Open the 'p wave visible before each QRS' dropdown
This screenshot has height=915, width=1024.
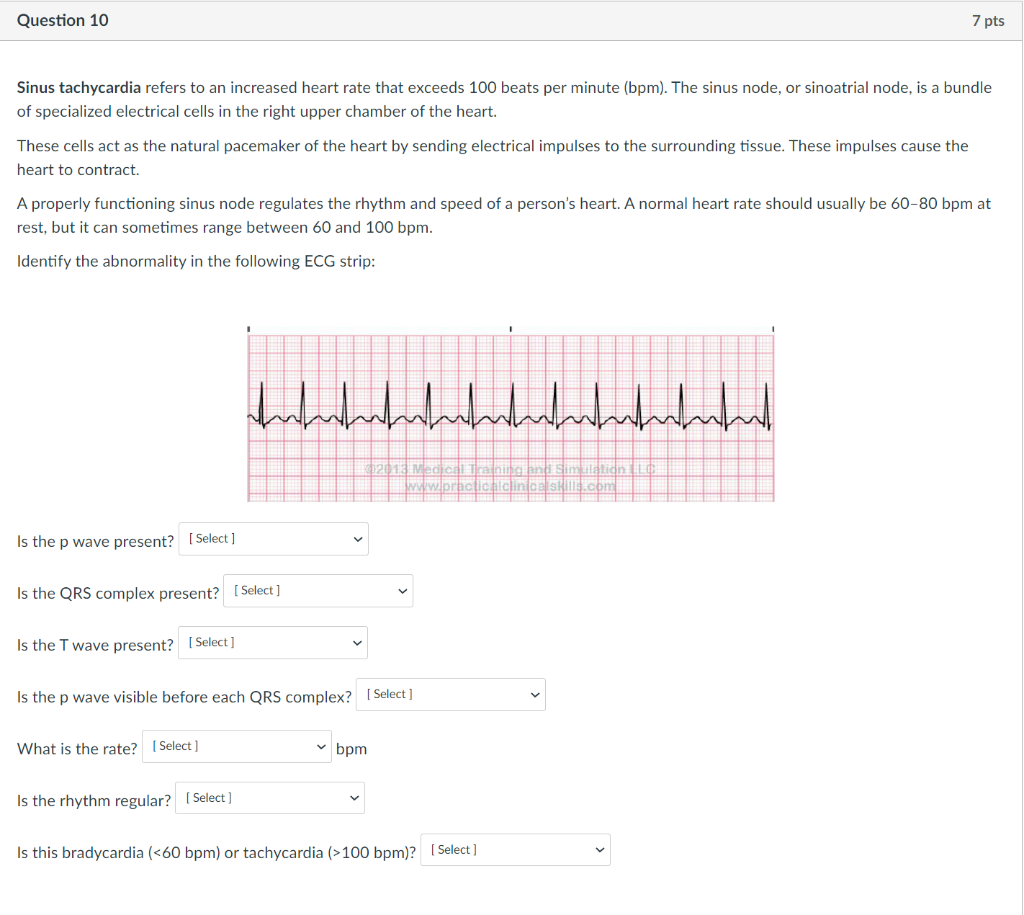pos(450,694)
